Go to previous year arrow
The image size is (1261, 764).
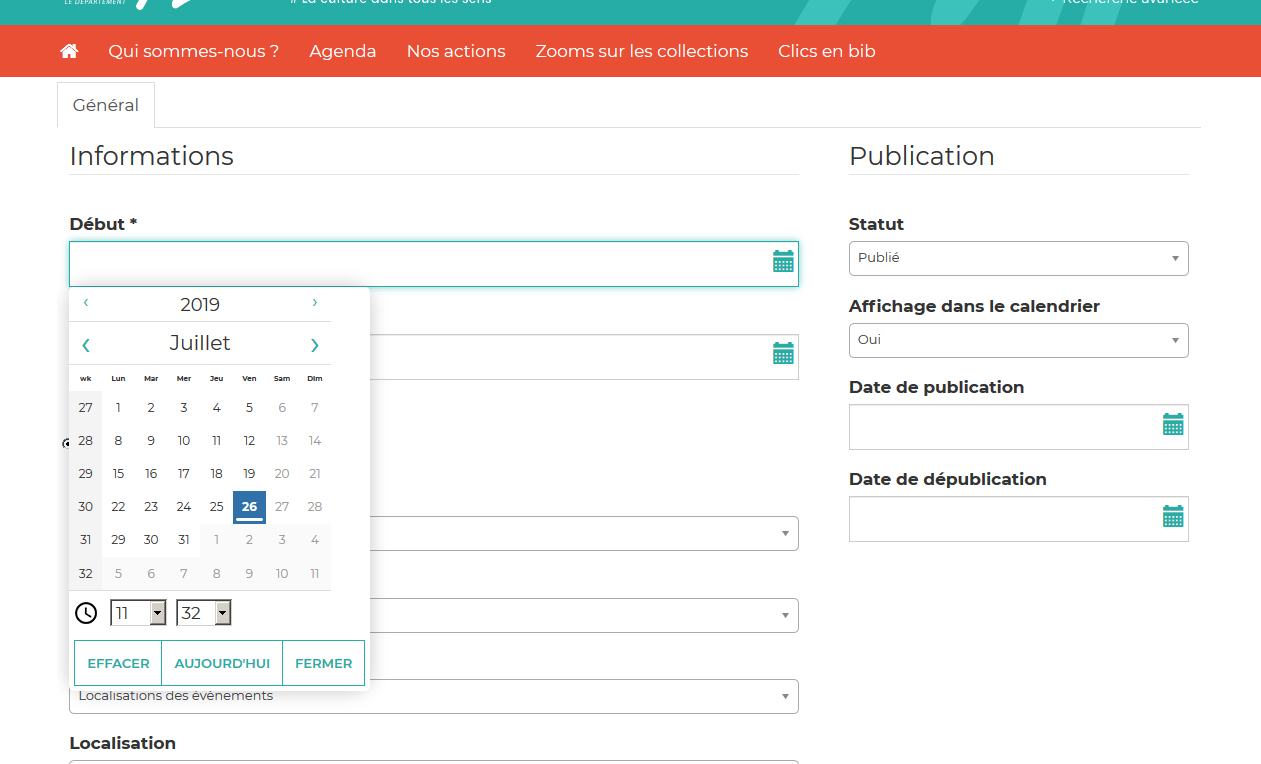[x=86, y=303]
